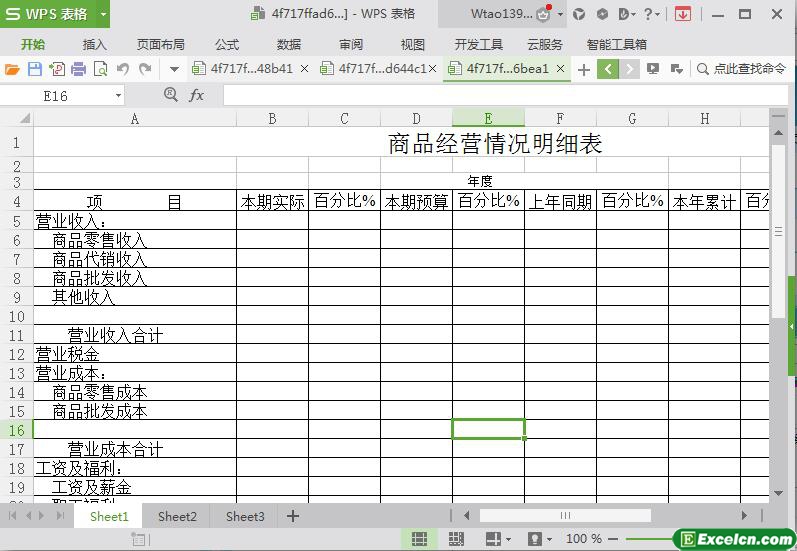Add a new worksheet plus button
Image resolution: width=797 pixels, height=551 pixels.
pos(293,516)
